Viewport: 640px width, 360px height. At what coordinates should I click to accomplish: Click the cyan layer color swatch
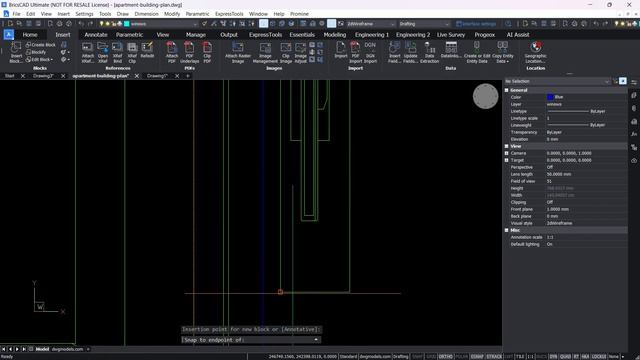click(x=127, y=24)
